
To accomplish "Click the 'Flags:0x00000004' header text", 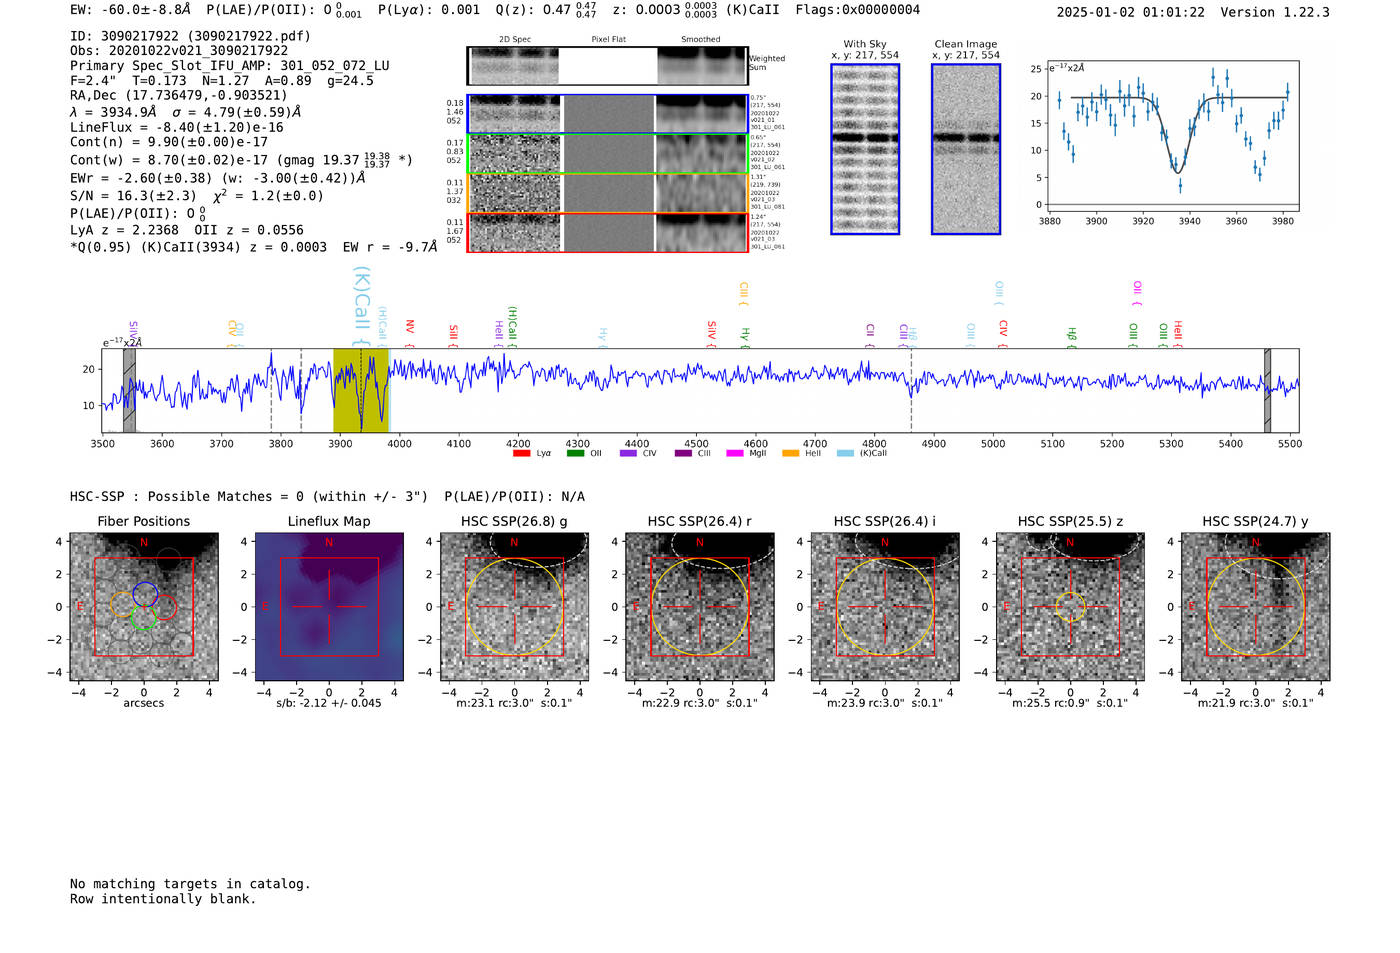I will (858, 10).
